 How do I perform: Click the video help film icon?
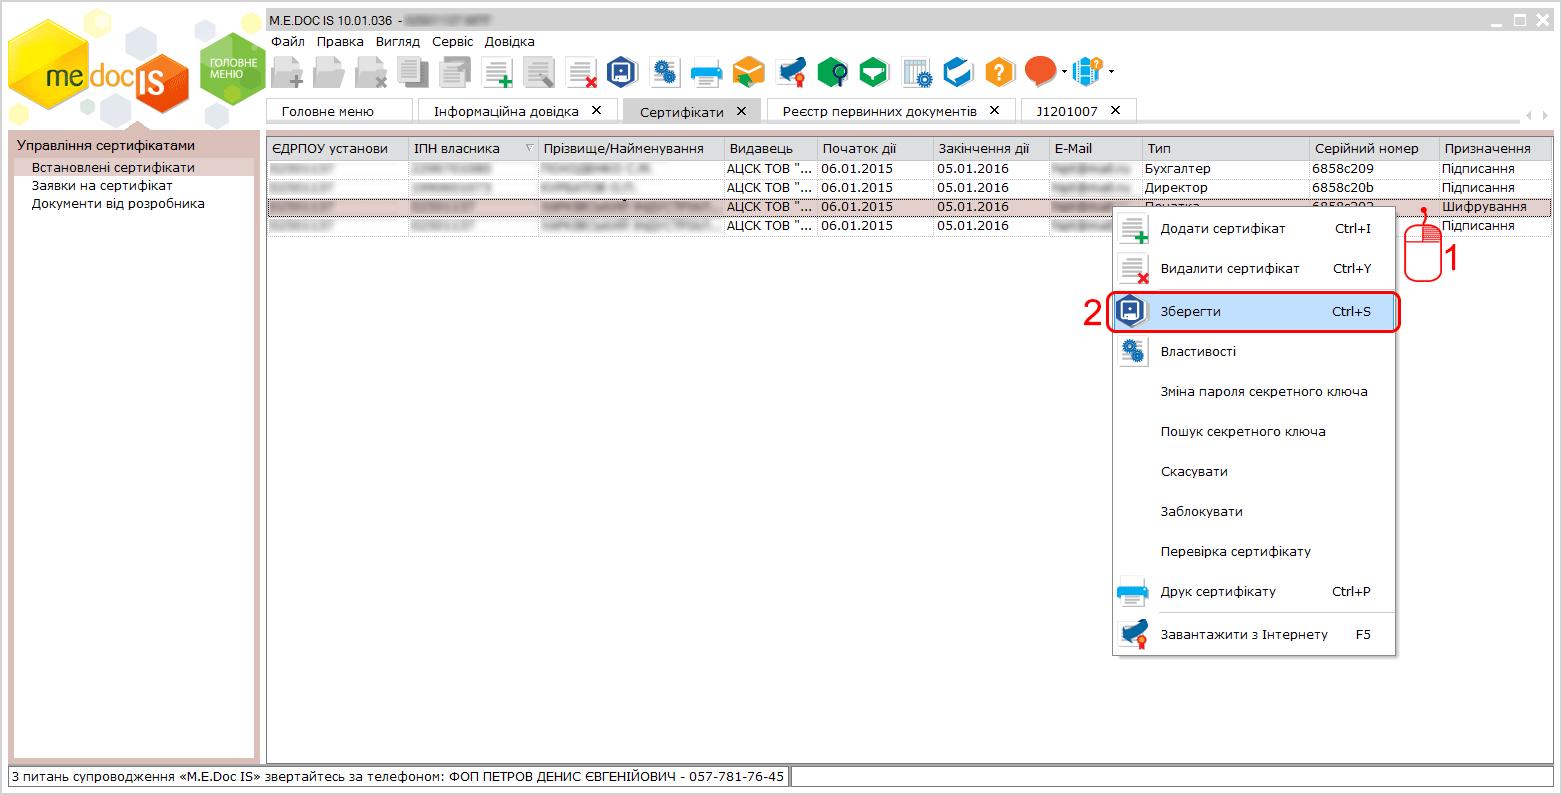(x=1087, y=71)
